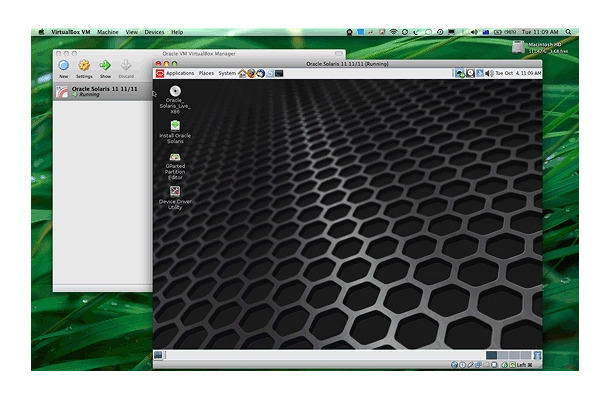Screen dimensions: 610x400
Task: Select the Oracle_Solaris_Live_X86 disc icon
Action: 175,100
